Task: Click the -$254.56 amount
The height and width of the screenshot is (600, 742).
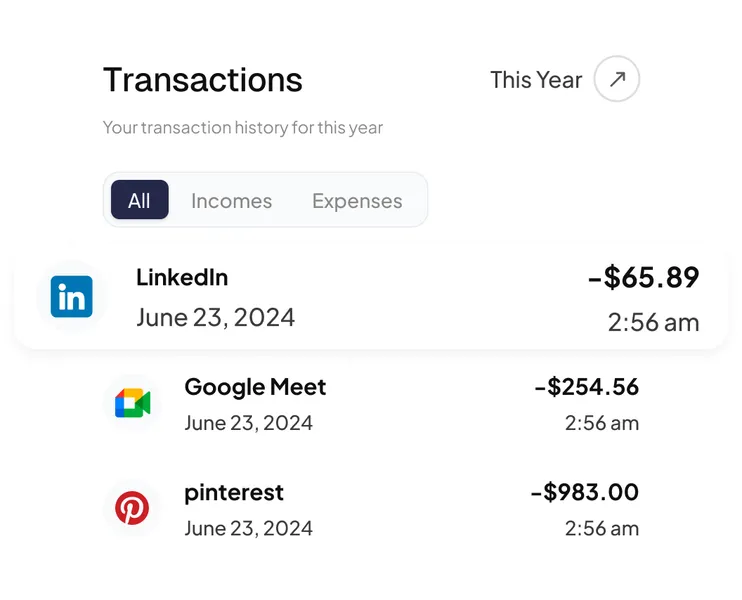Action: (586, 387)
